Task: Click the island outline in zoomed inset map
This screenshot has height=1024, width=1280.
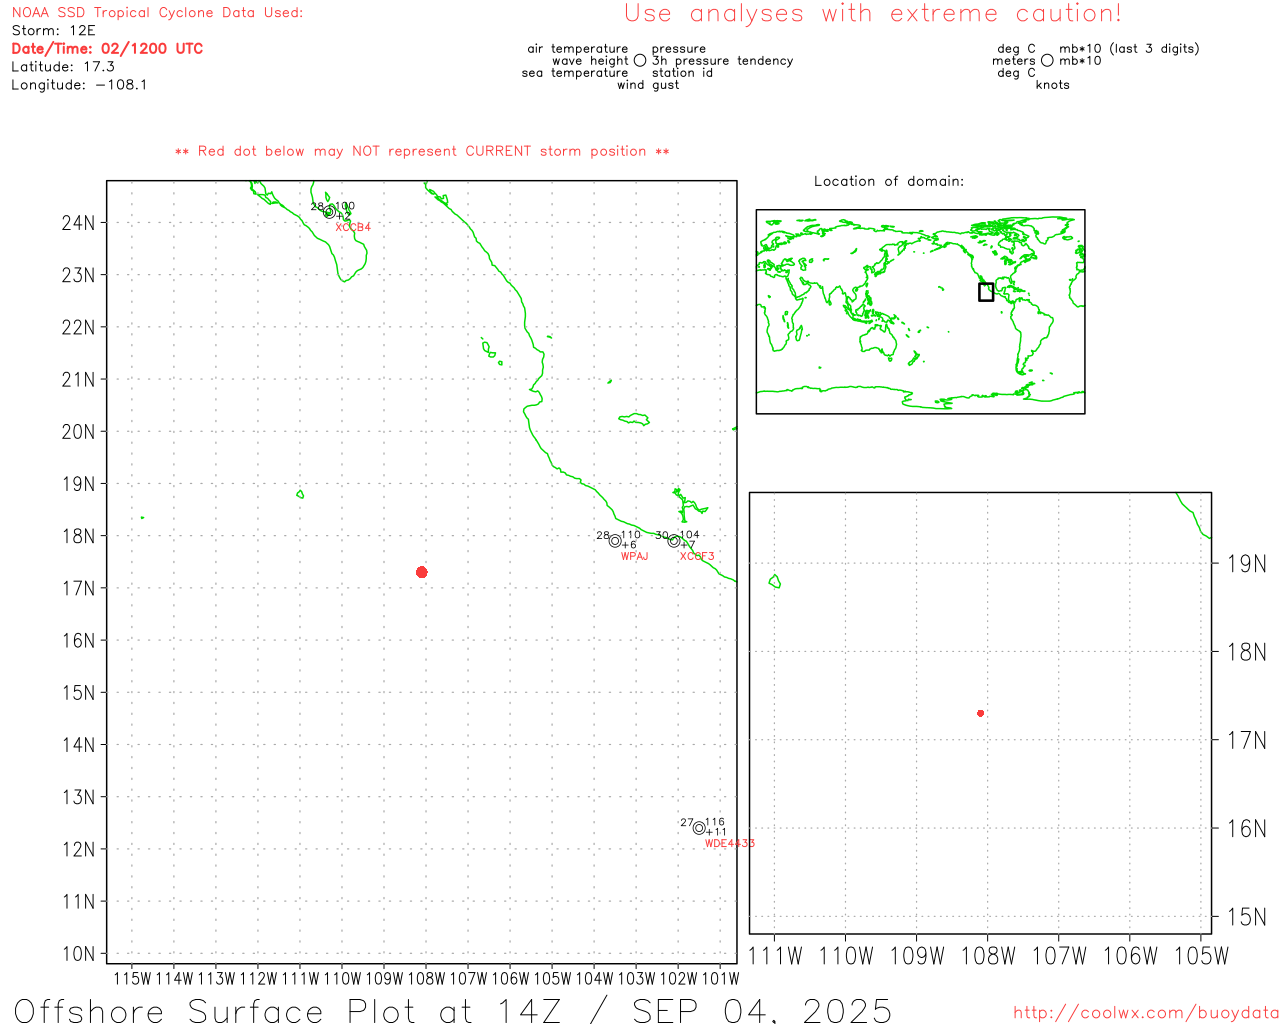Action: tap(775, 581)
